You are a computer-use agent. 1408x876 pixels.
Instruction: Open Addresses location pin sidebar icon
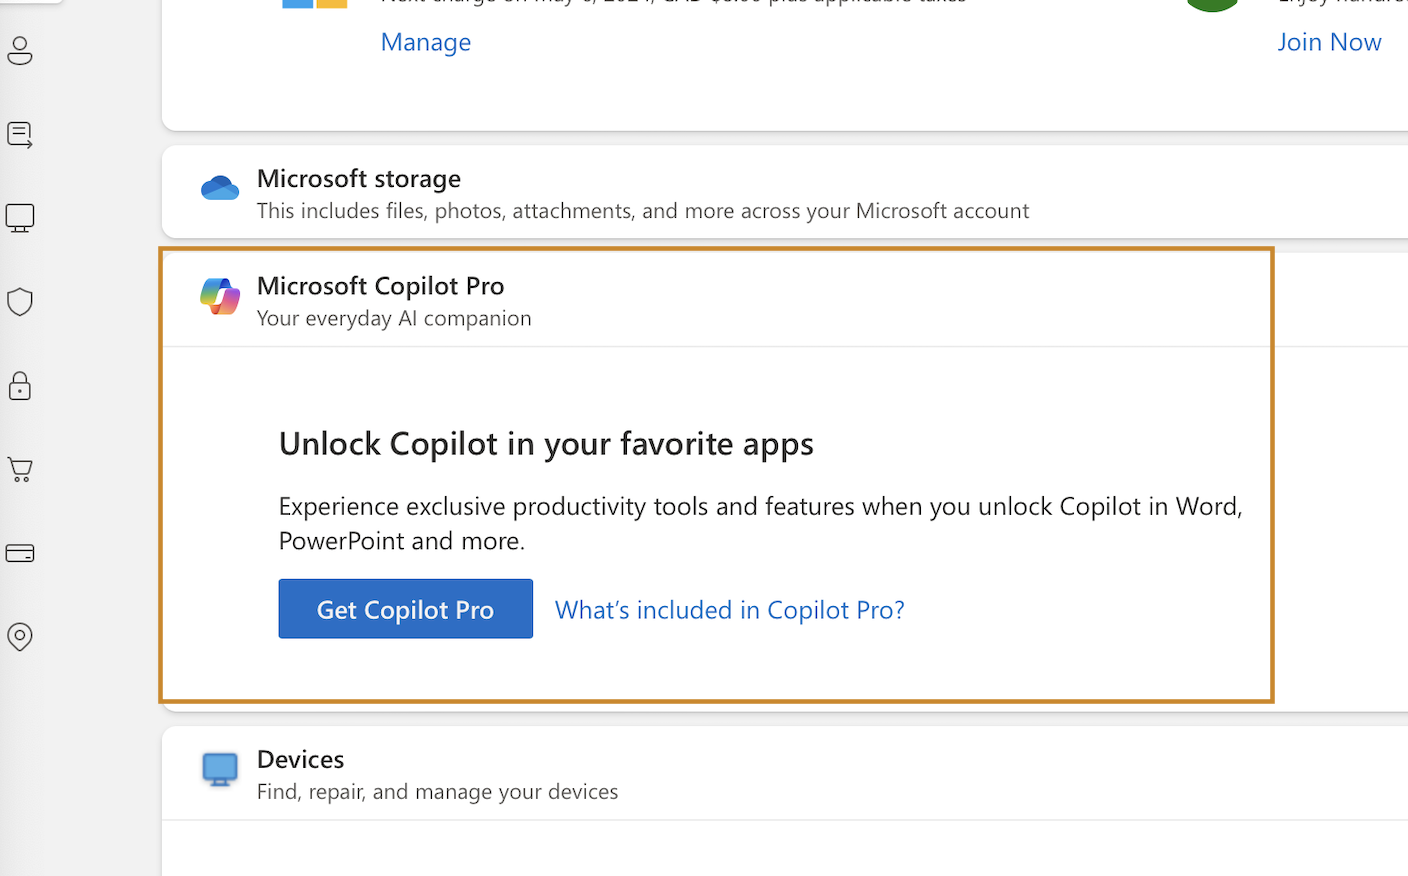(20, 637)
